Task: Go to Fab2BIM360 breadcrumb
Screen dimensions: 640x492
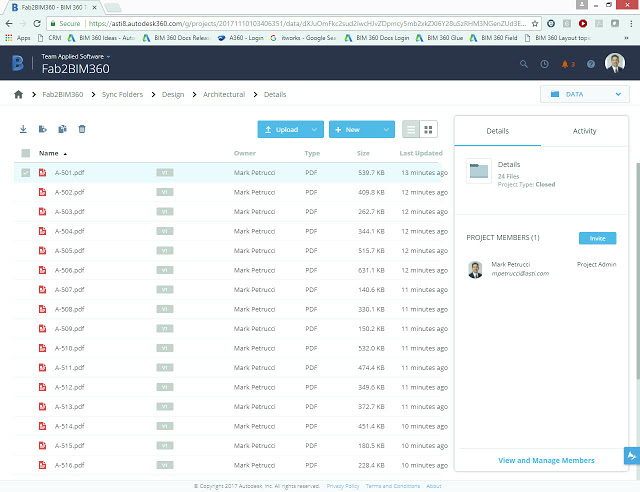Action: click(63, 94)
